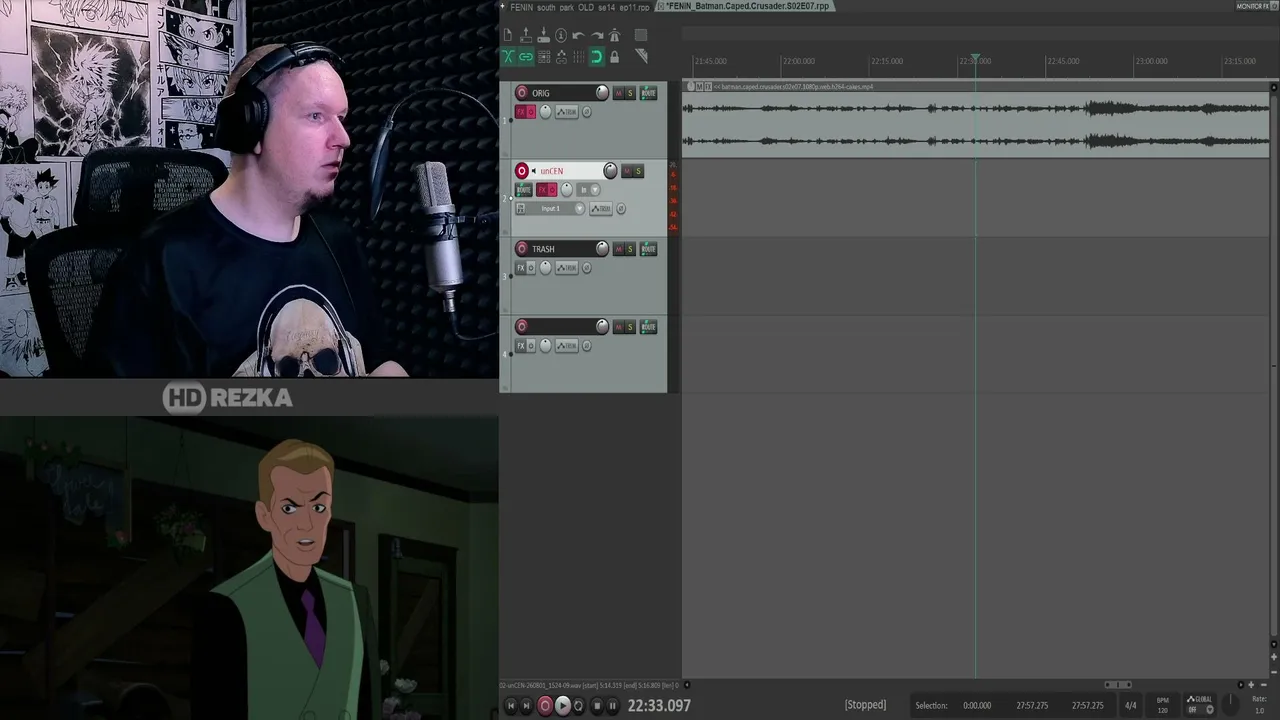This screenshot has height=720, width=1280.
Task: Create a new project with the toolbar icon
Action: [507, 35]
